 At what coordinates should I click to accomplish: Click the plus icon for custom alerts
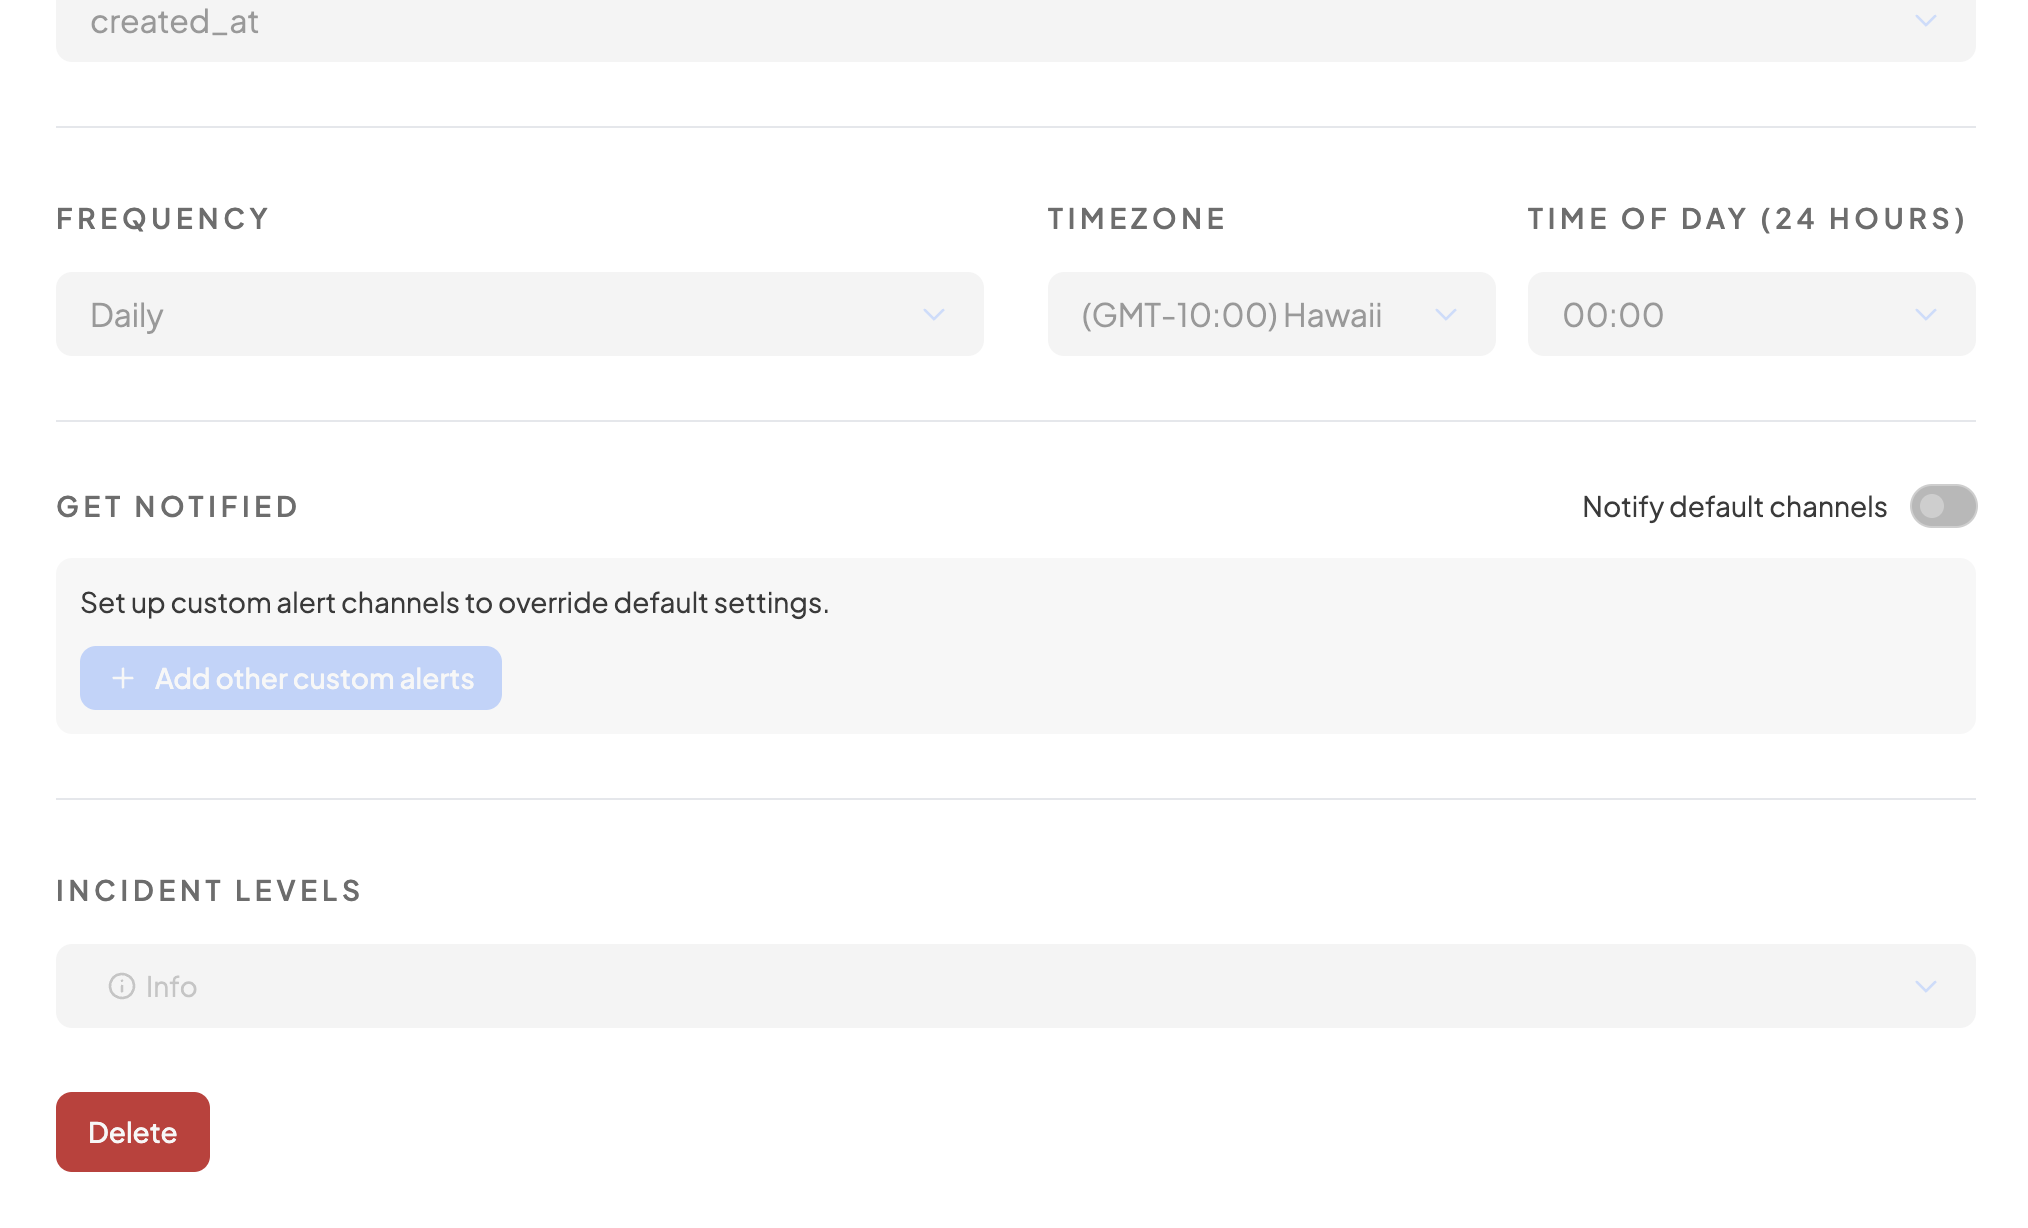coord(123,678)
